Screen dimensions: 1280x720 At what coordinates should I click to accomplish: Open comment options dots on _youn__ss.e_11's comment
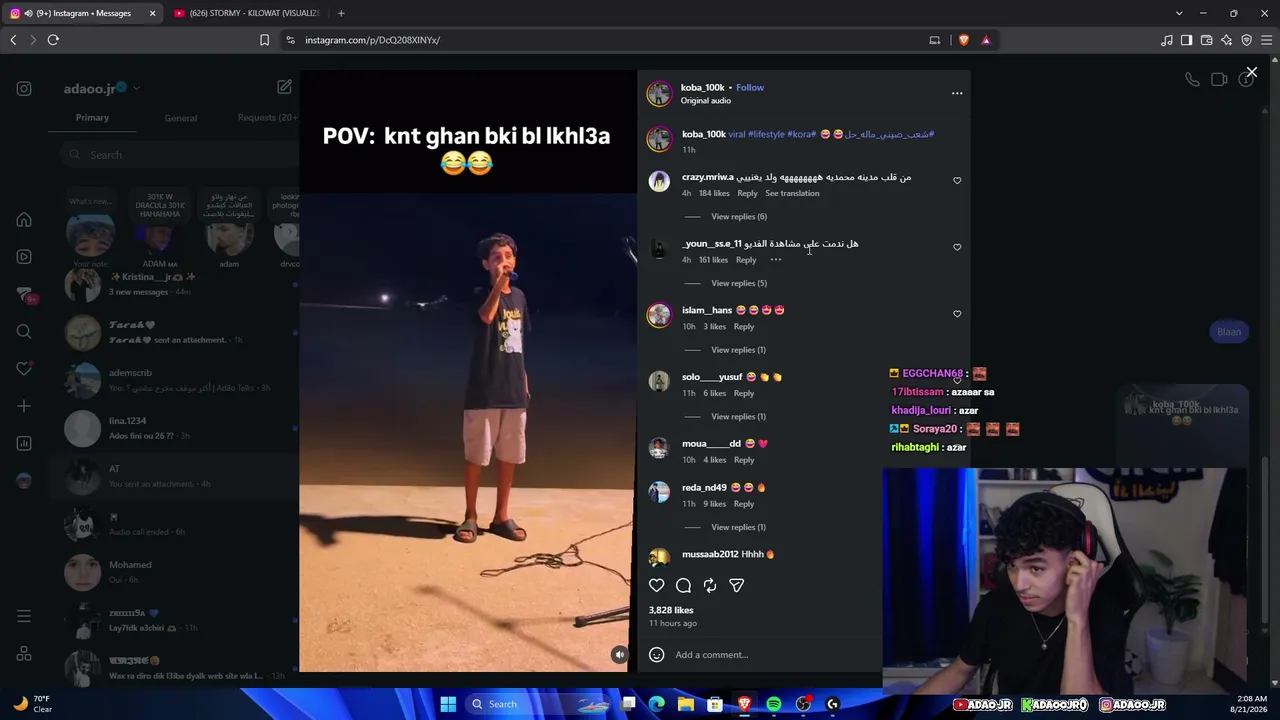point(776,260)
